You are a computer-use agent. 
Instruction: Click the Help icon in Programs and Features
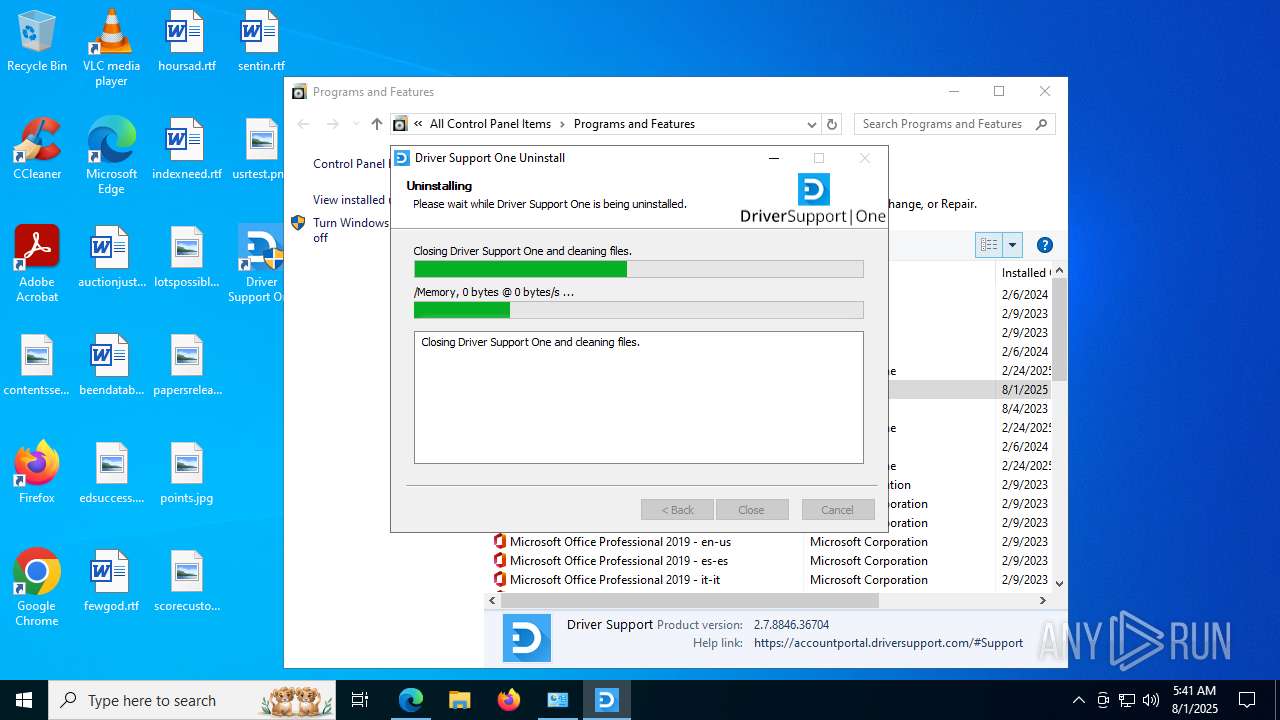(x=1044, y=245)
